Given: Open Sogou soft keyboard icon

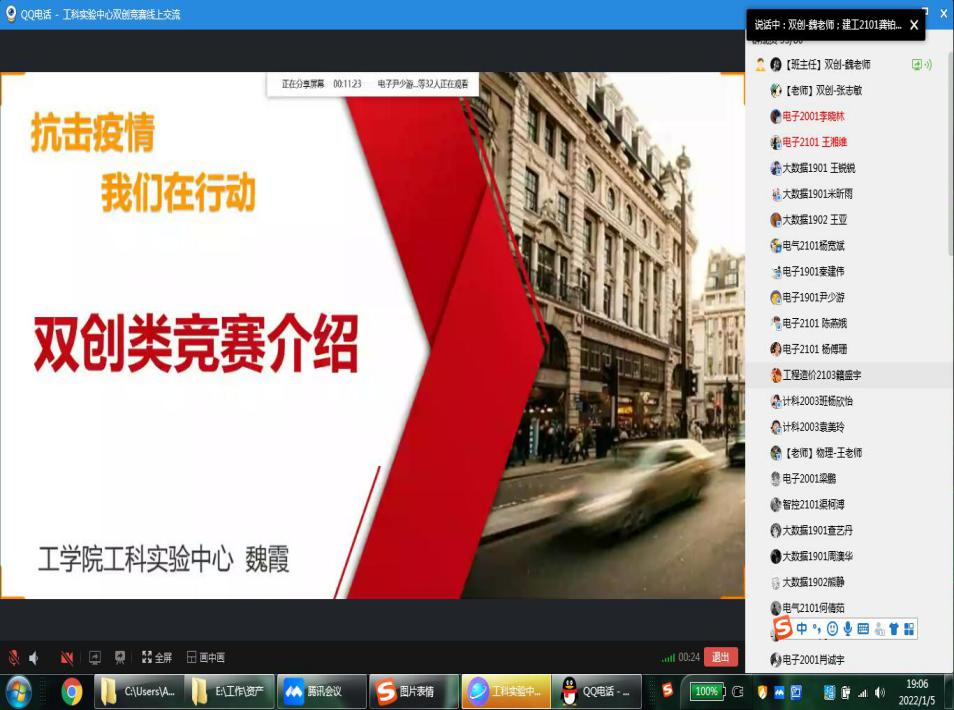Looking at the screenshot, I should (864, 629).
